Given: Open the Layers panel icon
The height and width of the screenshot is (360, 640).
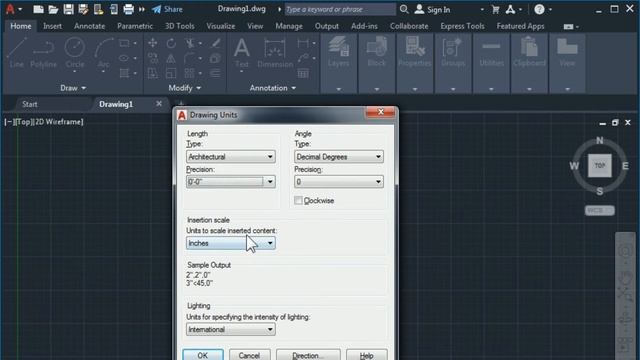Looking at the screenshot, I should (338, 51).
